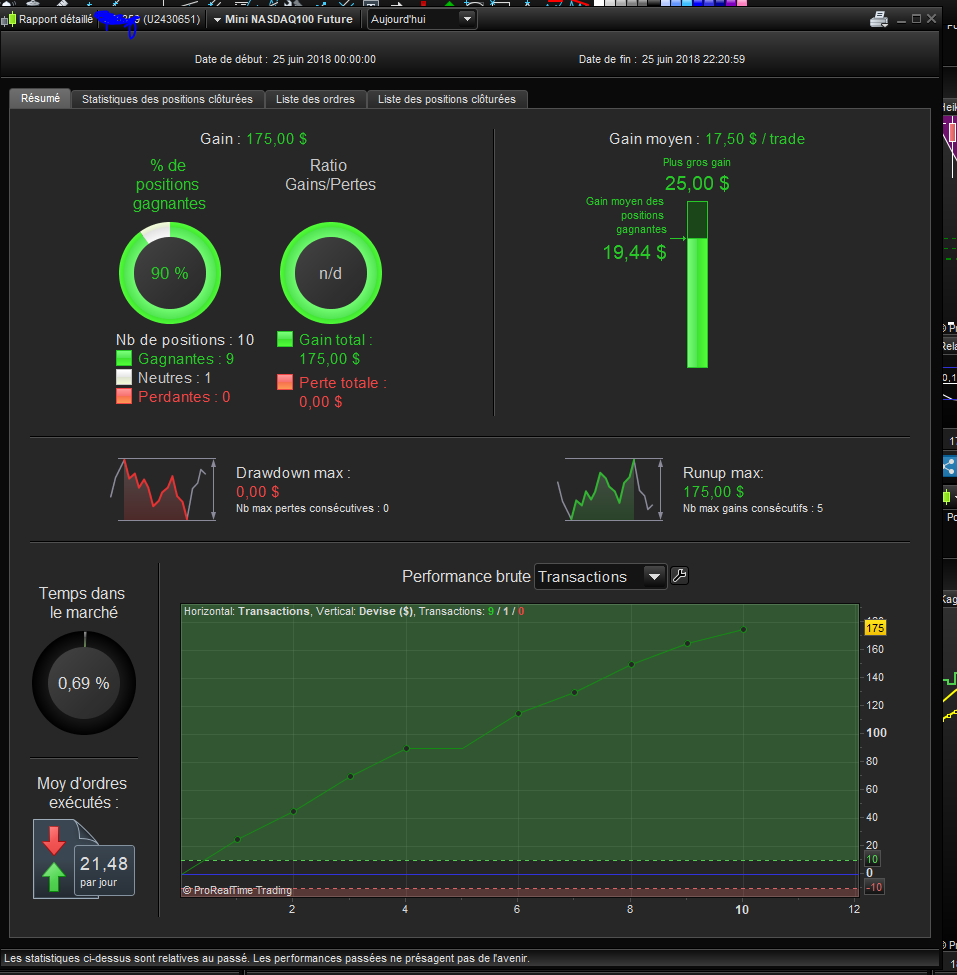Open the Liste des ordres tab
This screenshot has width=957, height=975.
coord(315,99)
